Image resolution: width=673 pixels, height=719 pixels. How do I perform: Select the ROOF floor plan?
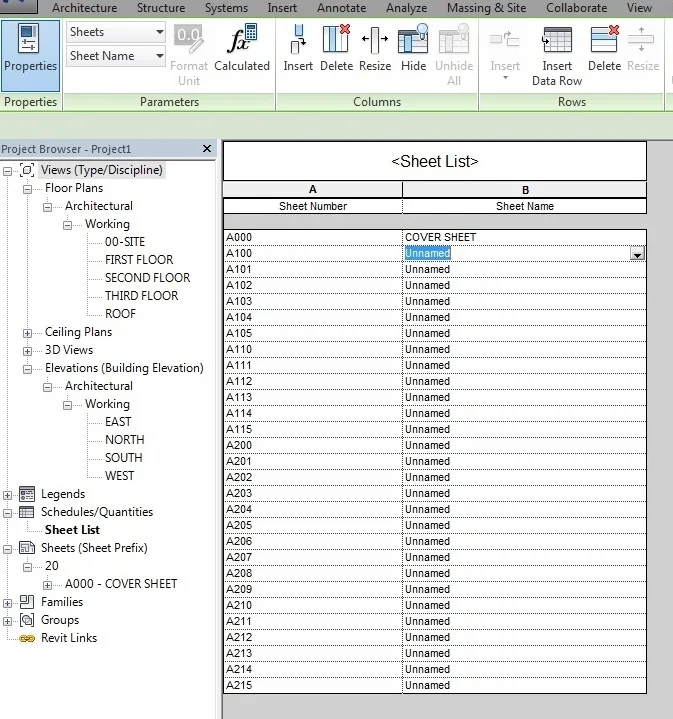120,314
